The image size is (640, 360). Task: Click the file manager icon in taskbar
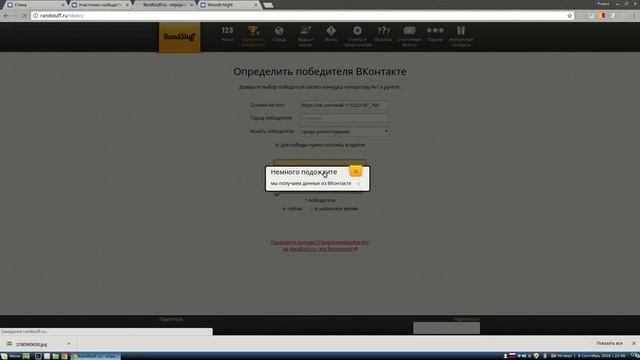click(x=56, y=356)
